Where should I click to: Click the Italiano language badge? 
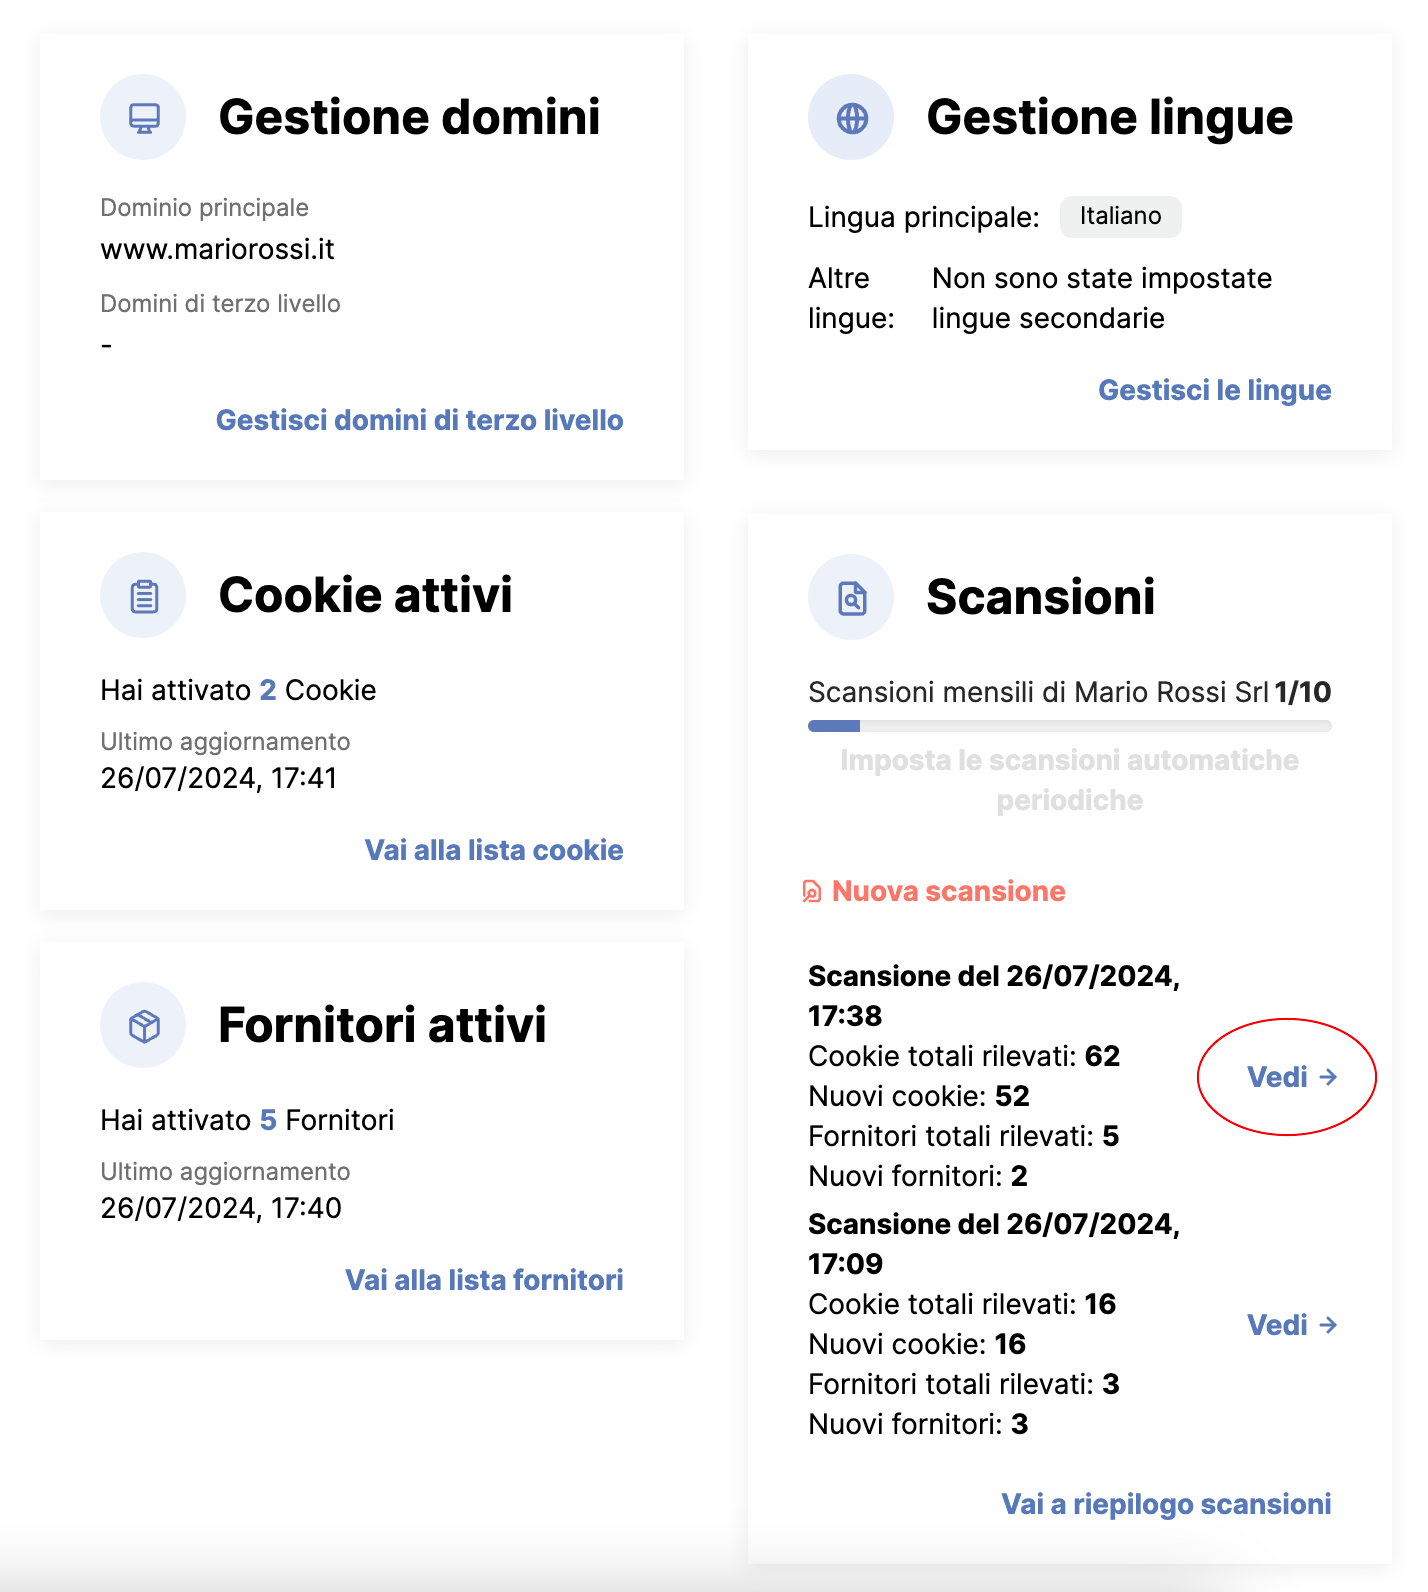(1121, 217)
